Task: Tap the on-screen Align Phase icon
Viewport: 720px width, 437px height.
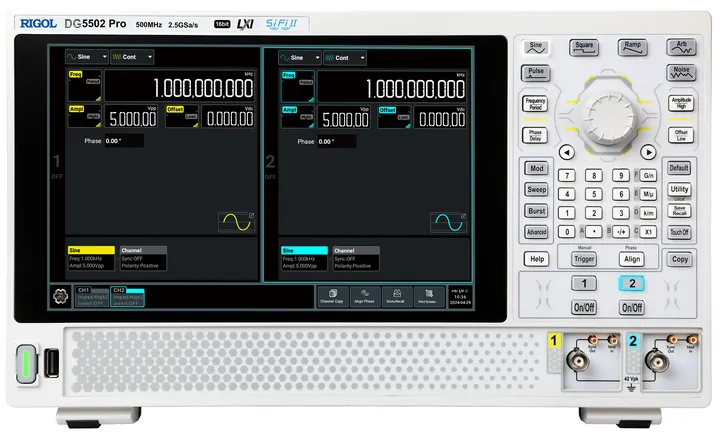Action: 365,297
